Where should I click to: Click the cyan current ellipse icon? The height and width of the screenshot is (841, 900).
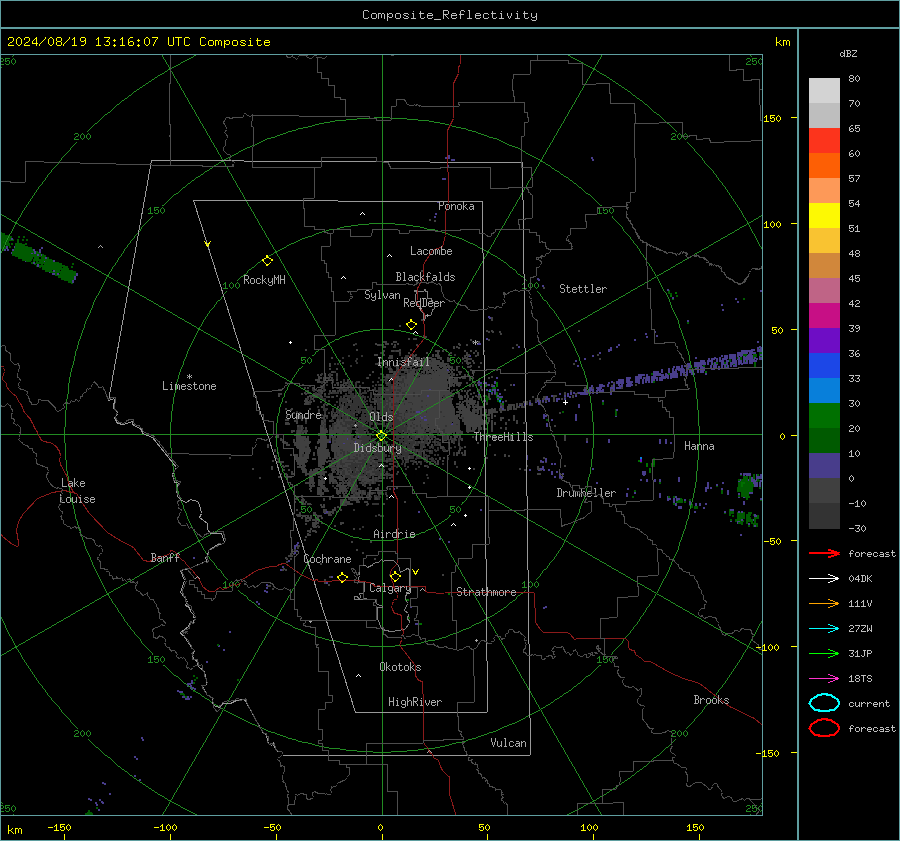(x=824, y=703)
